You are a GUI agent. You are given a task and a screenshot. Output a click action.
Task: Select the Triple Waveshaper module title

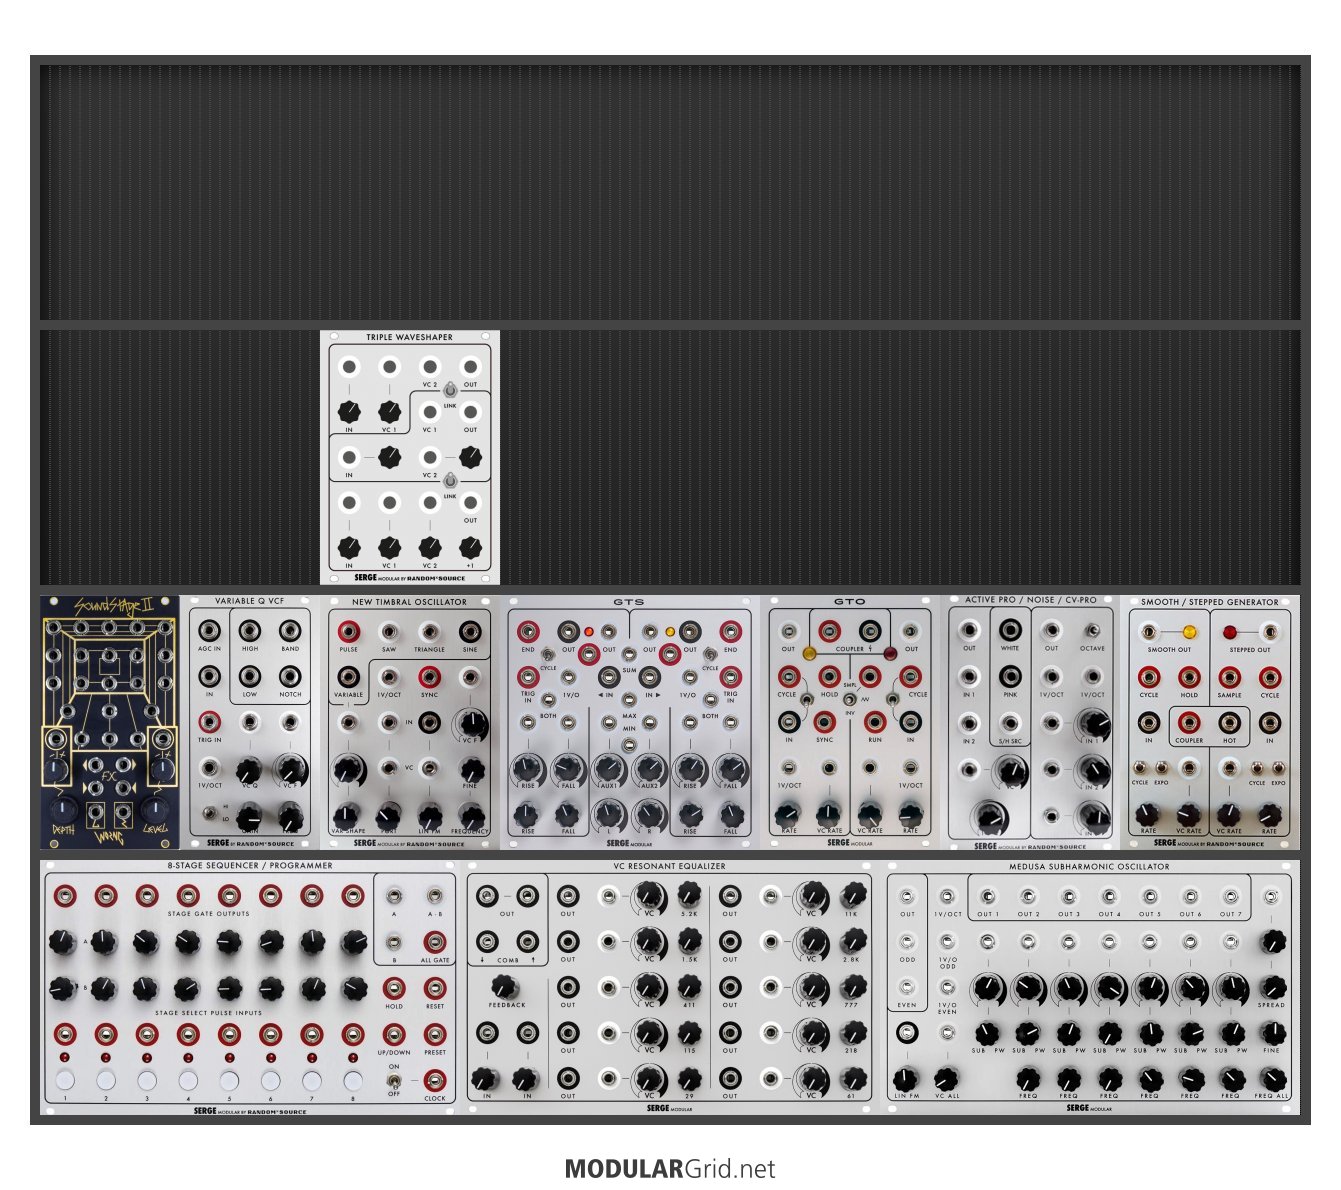point(409,337)
